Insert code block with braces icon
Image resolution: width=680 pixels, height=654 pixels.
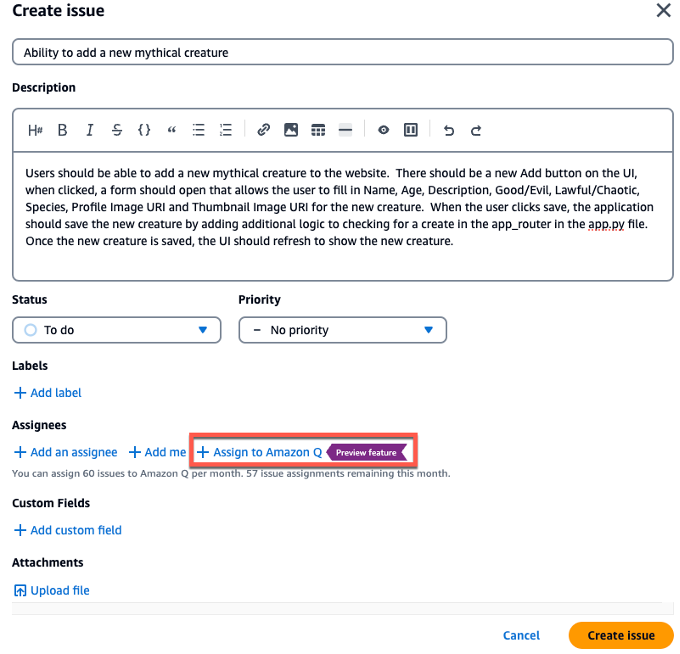coord(144,130)
